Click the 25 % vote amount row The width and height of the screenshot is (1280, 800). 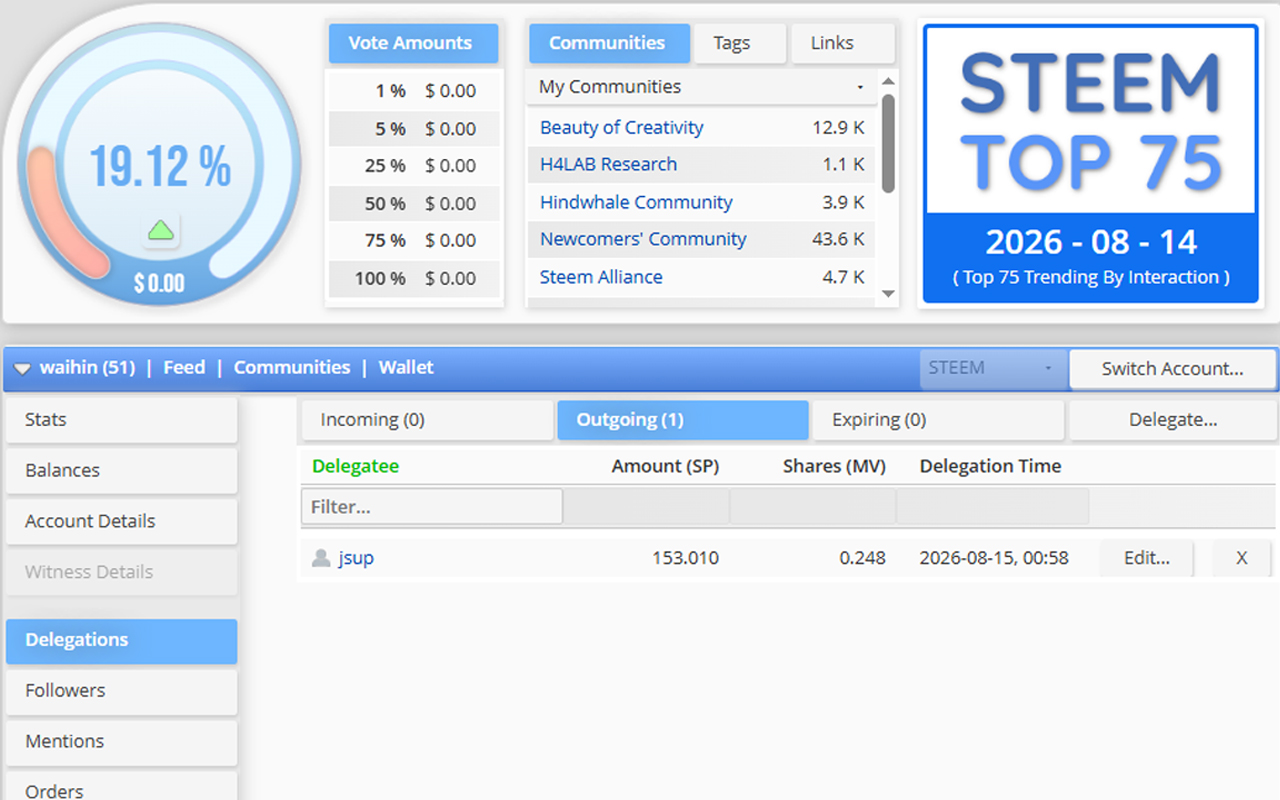coord(414,166)
